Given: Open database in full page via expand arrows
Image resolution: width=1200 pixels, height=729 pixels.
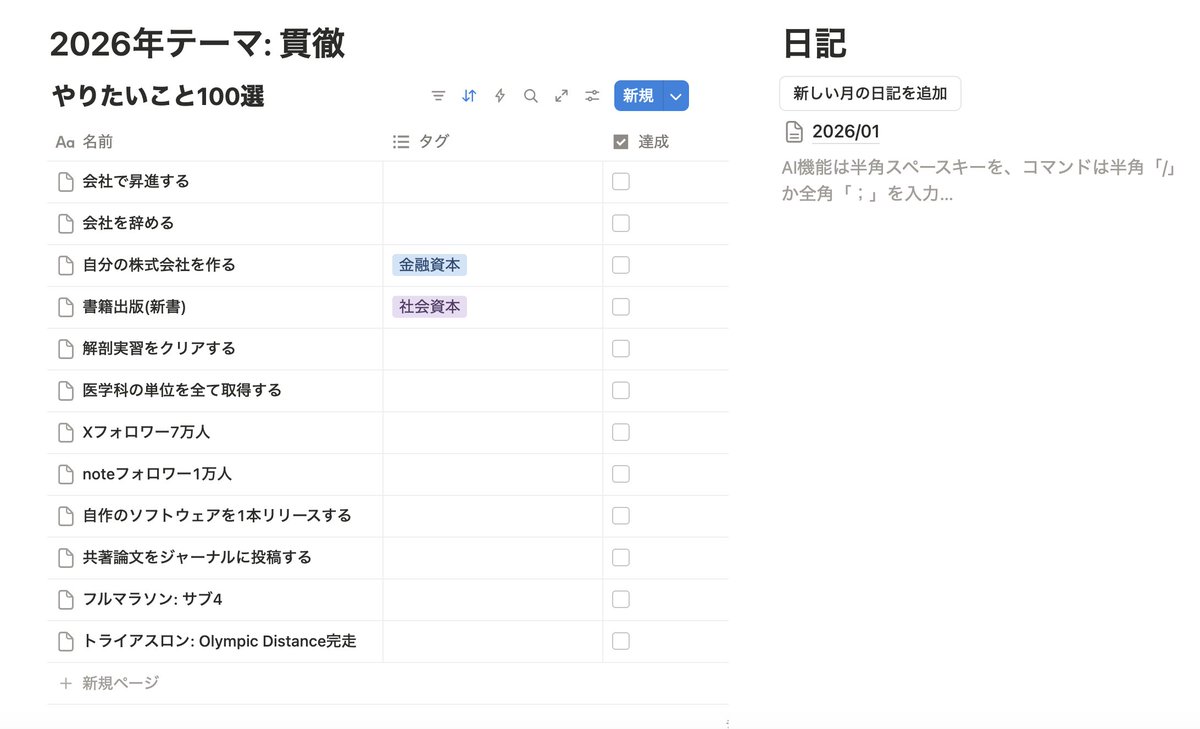Looking at the screenshot, I should [562, 96].
